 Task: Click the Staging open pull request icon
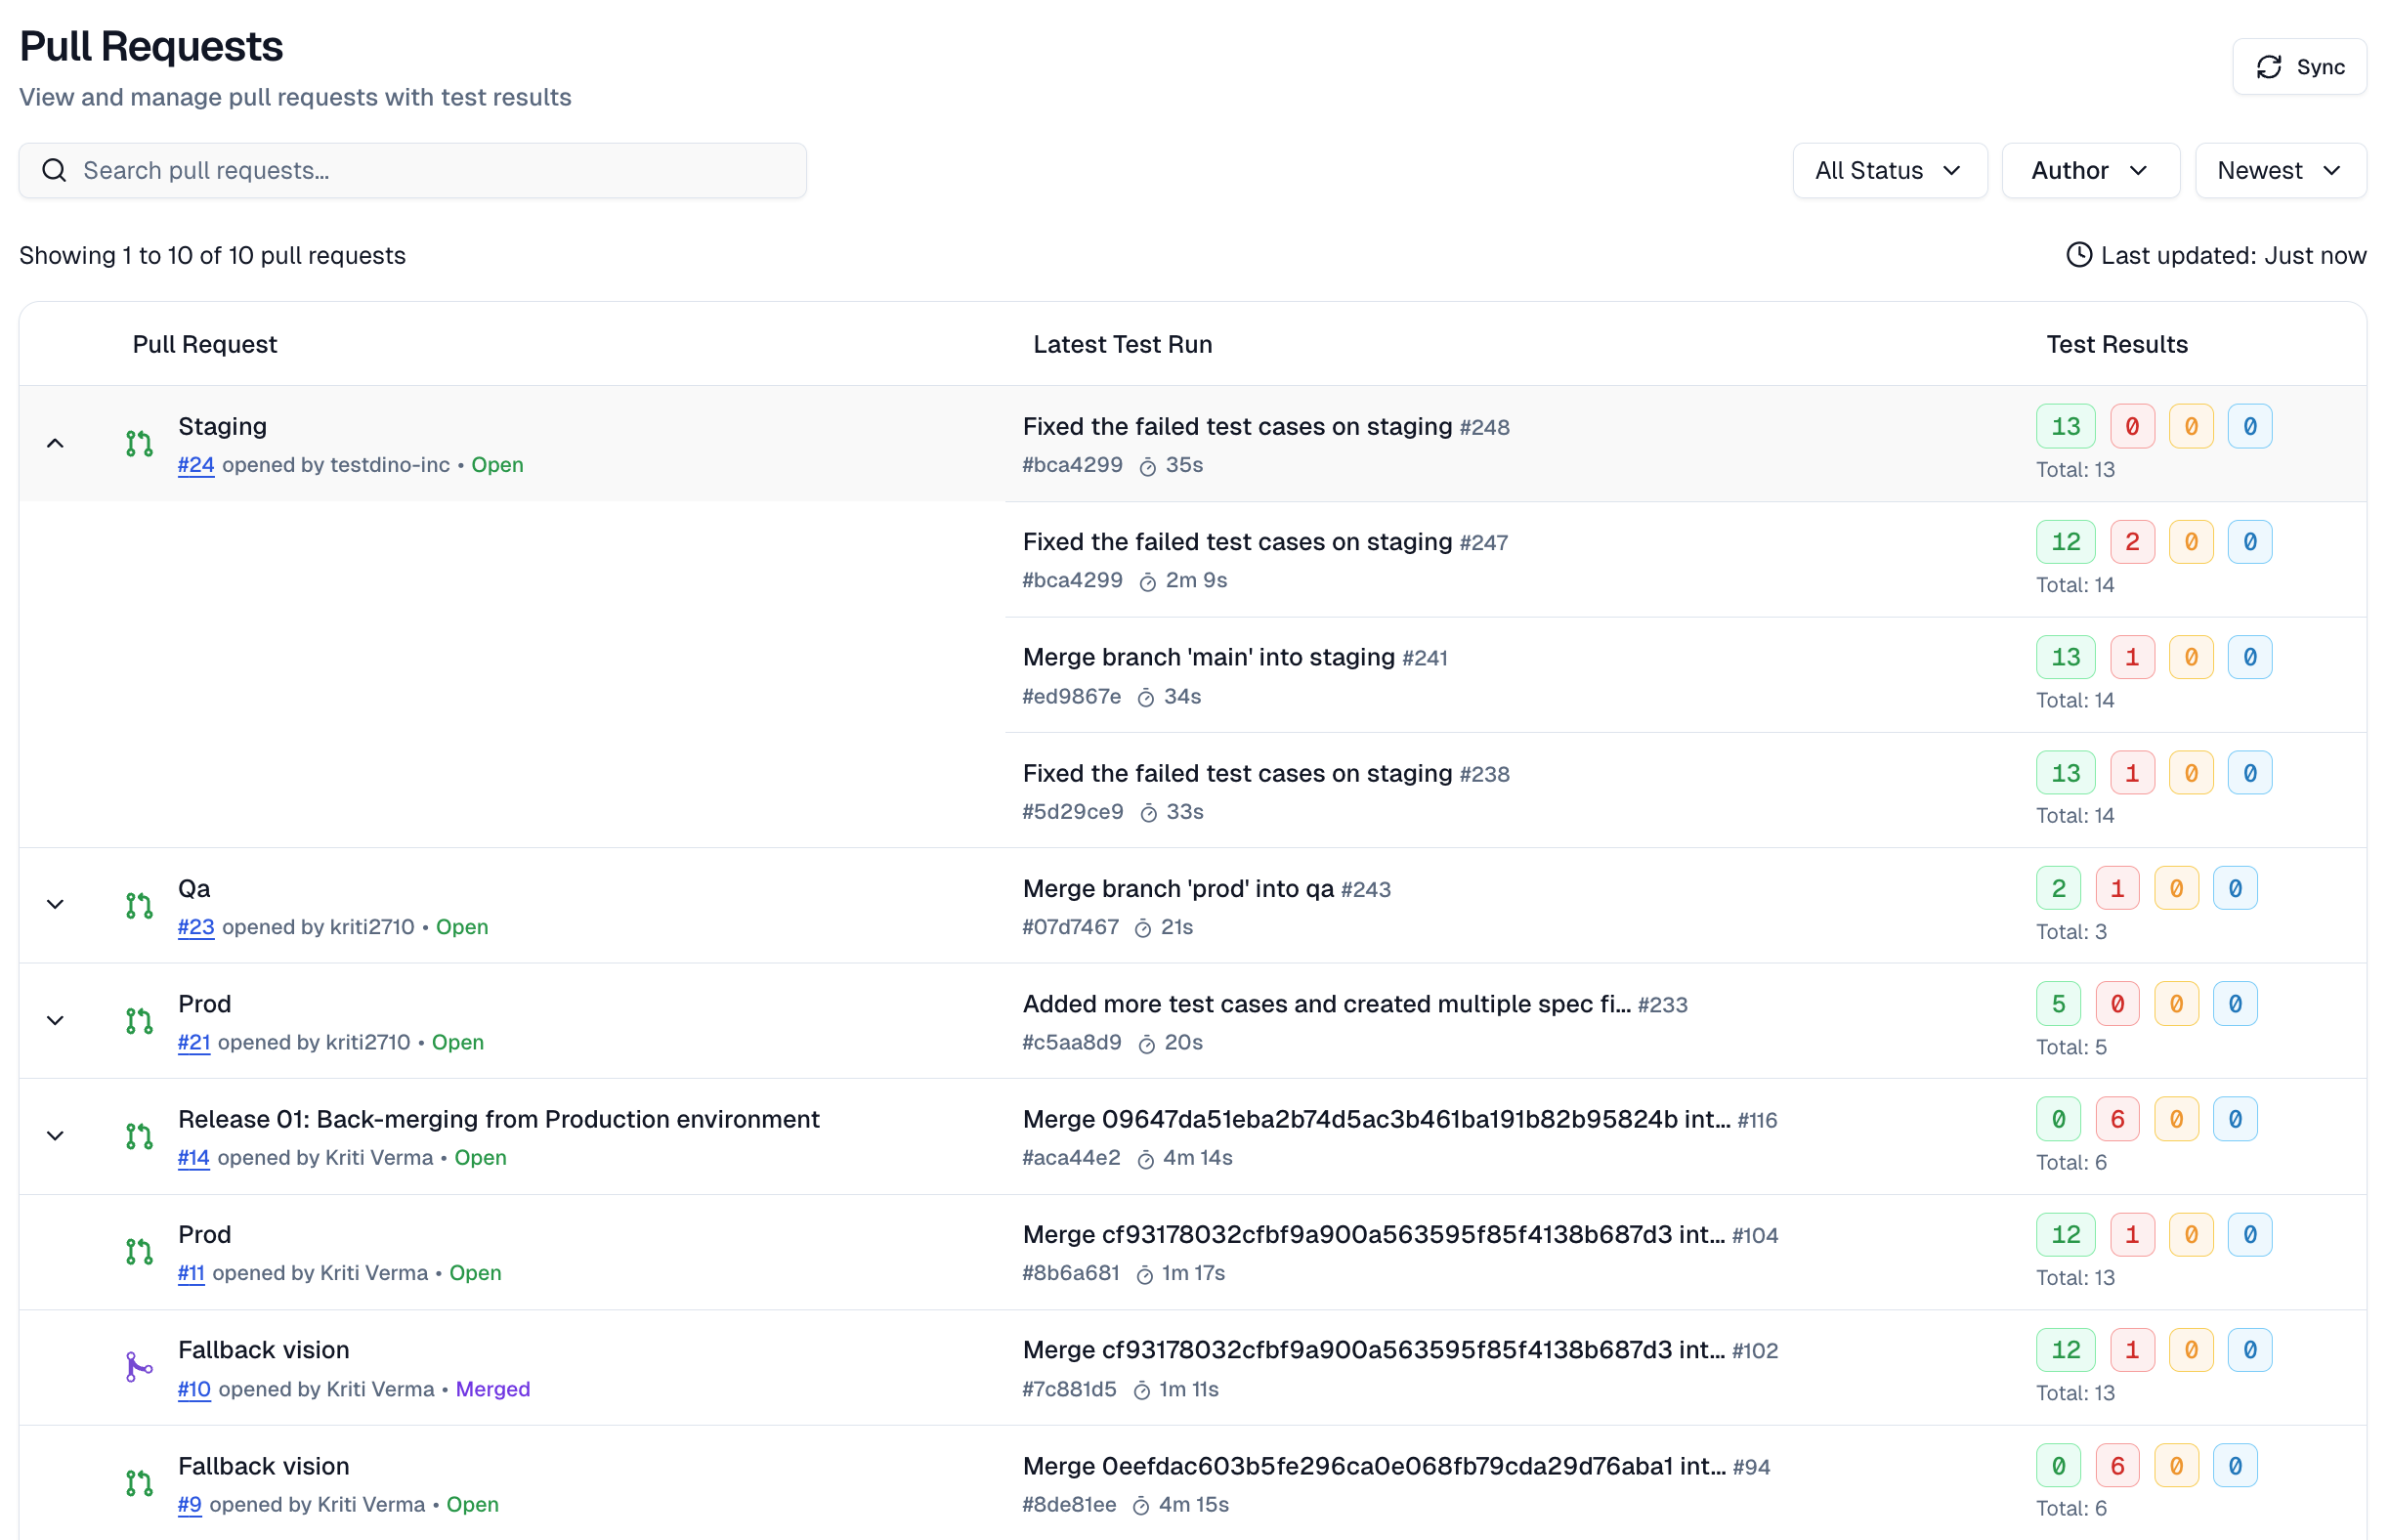point(139,443)
